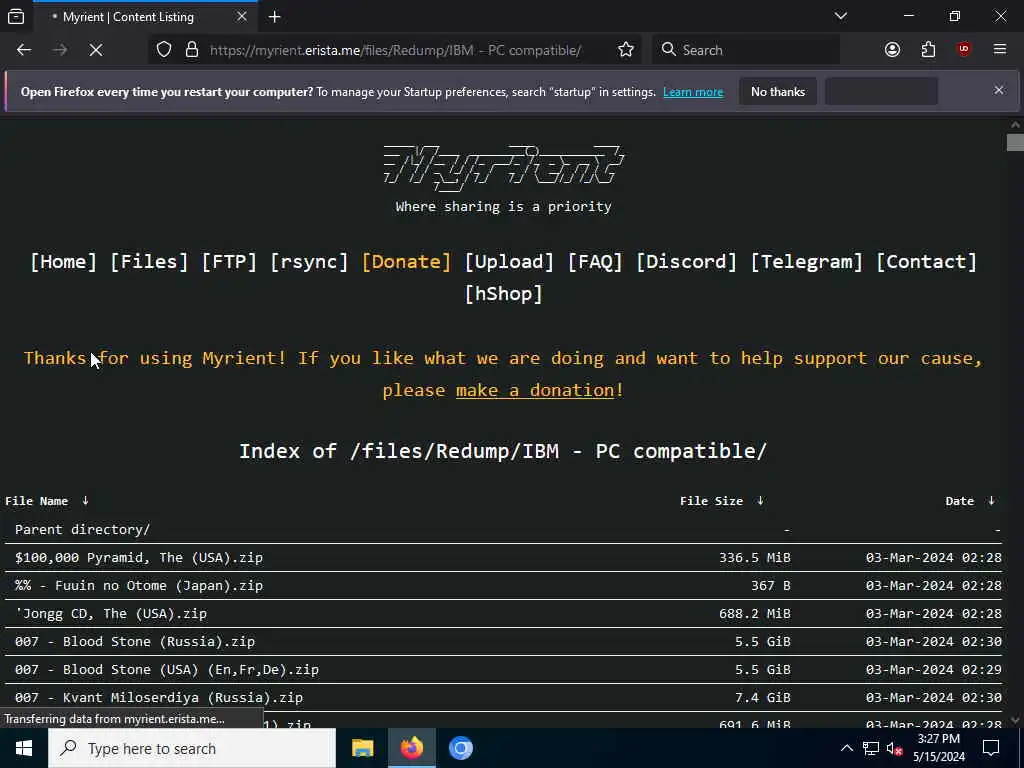This screenshot has width=1024, height=768.
Task: Sort listing by File Size arrow
Action: (x=760, y=500)
